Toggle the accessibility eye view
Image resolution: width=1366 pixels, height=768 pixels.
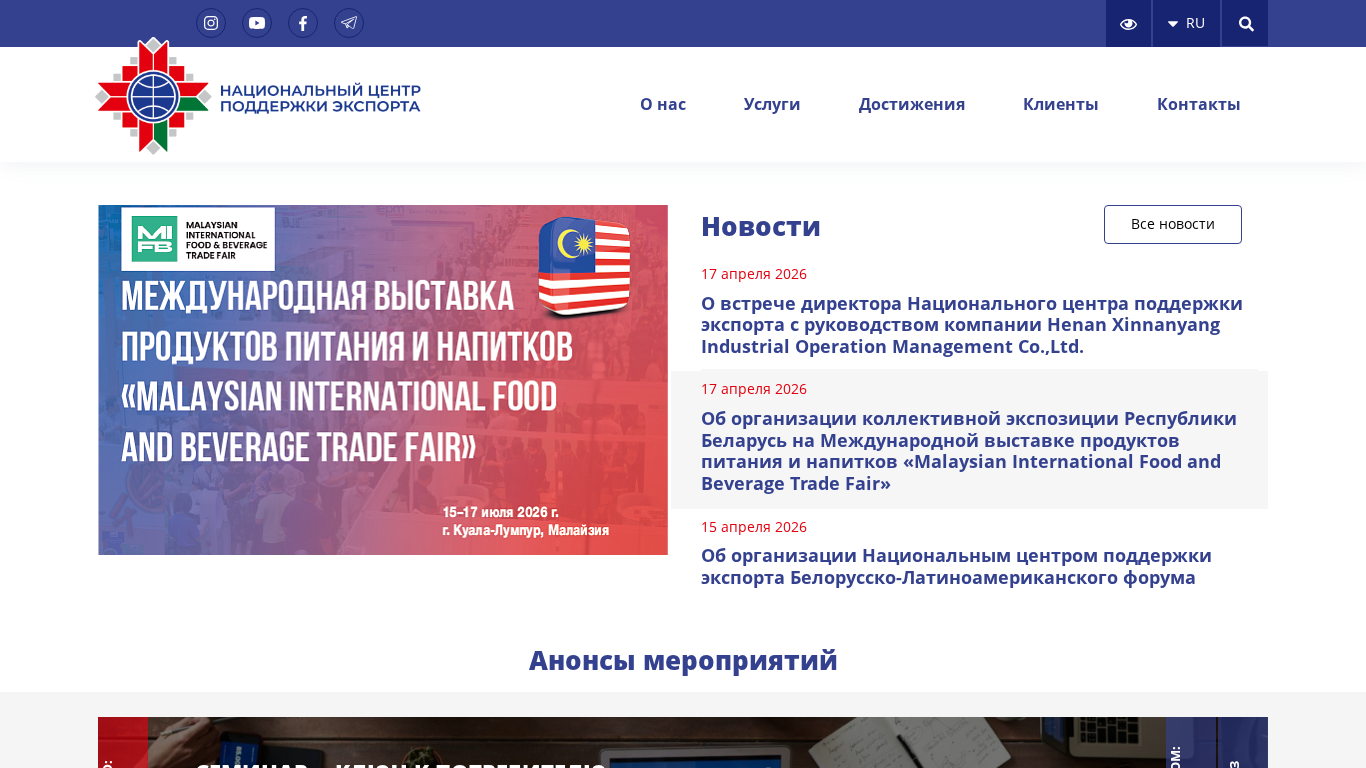click(1128, 24)
